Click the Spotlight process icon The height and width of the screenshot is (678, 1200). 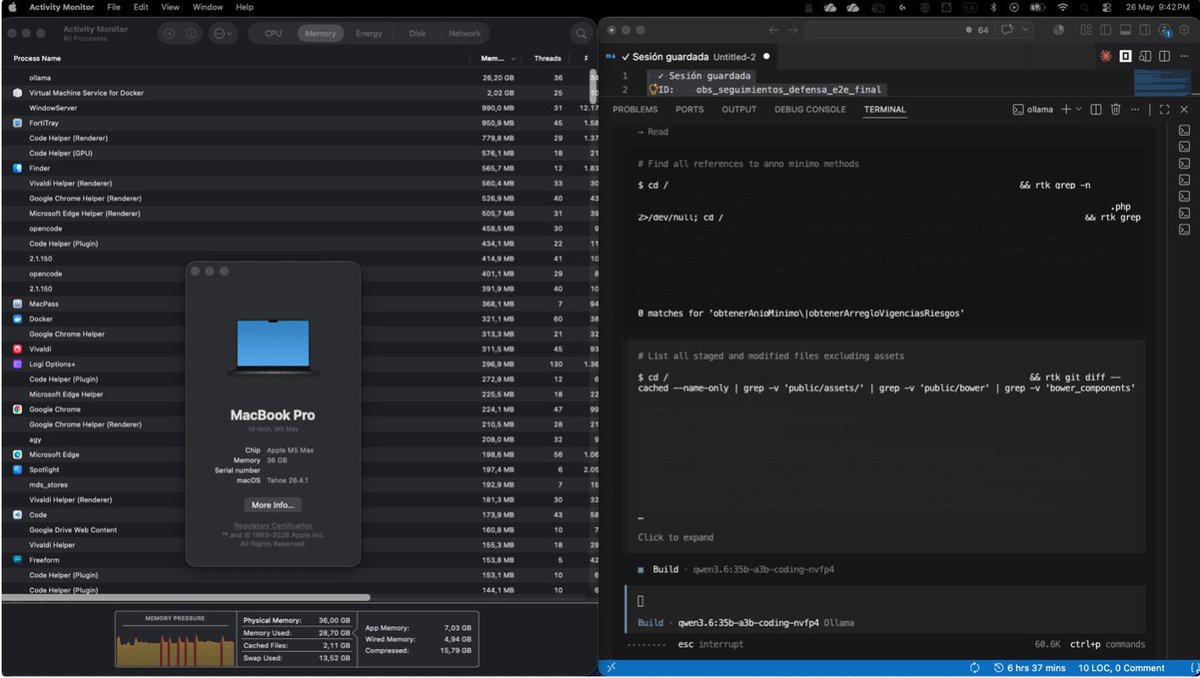17,469
